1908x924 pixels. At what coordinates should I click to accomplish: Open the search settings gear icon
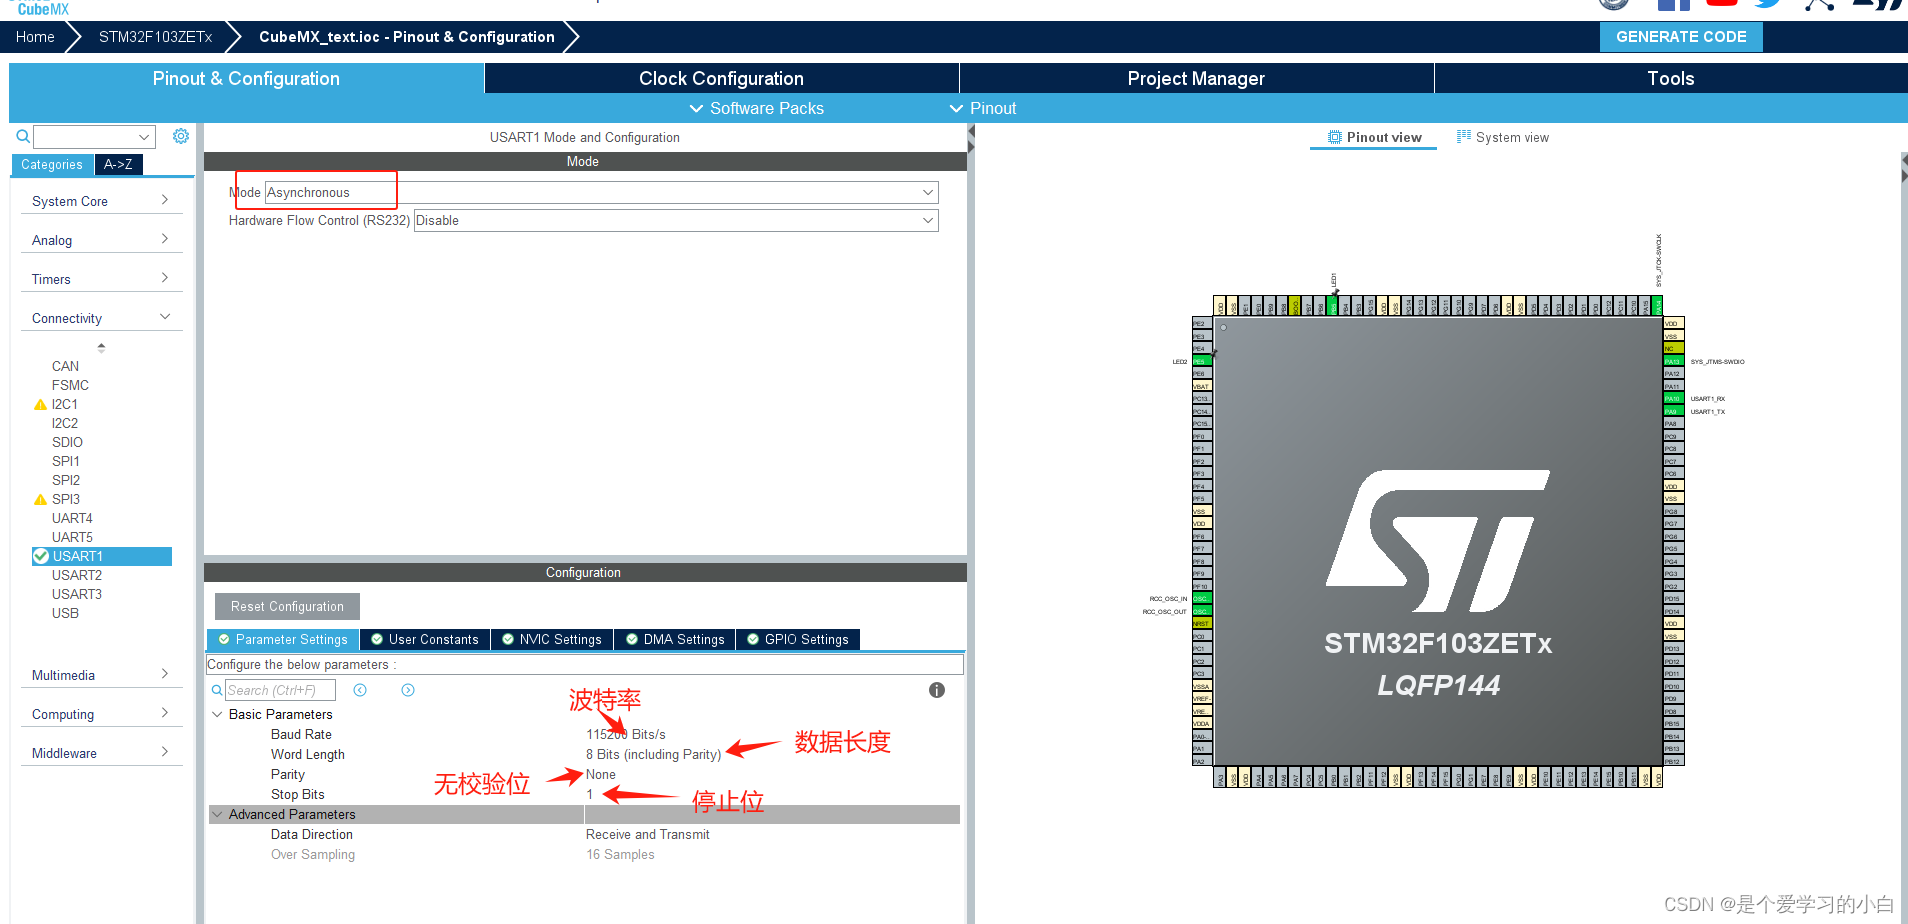180,136
